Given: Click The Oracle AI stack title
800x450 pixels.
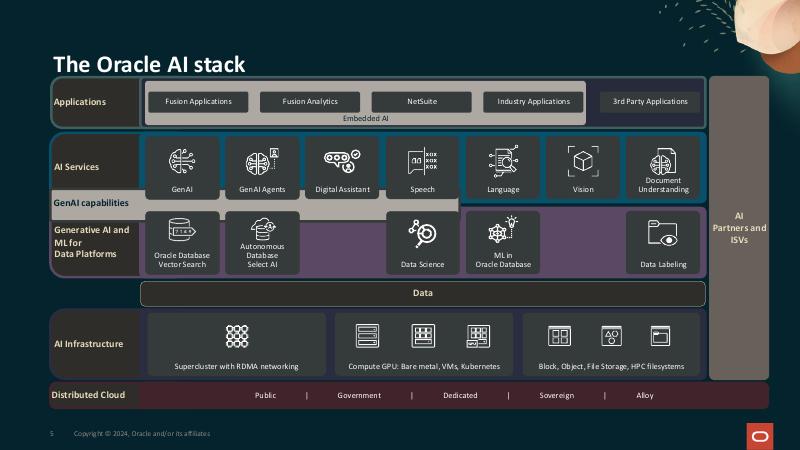Looking at the screenshot, I should point(149,65).
